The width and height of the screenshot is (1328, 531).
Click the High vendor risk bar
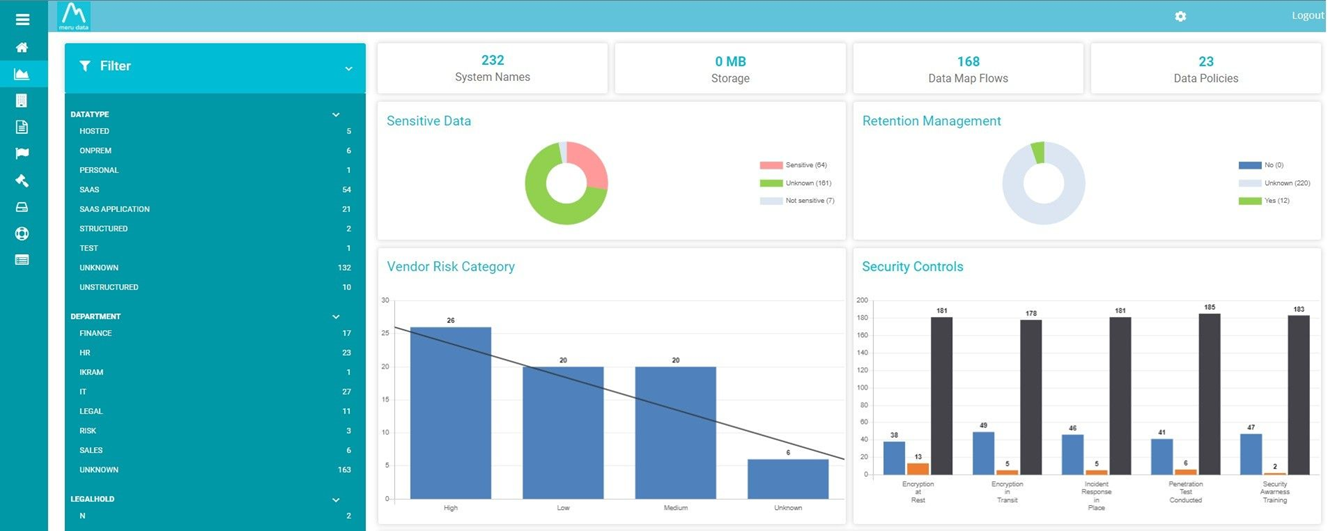pos(451,413)
